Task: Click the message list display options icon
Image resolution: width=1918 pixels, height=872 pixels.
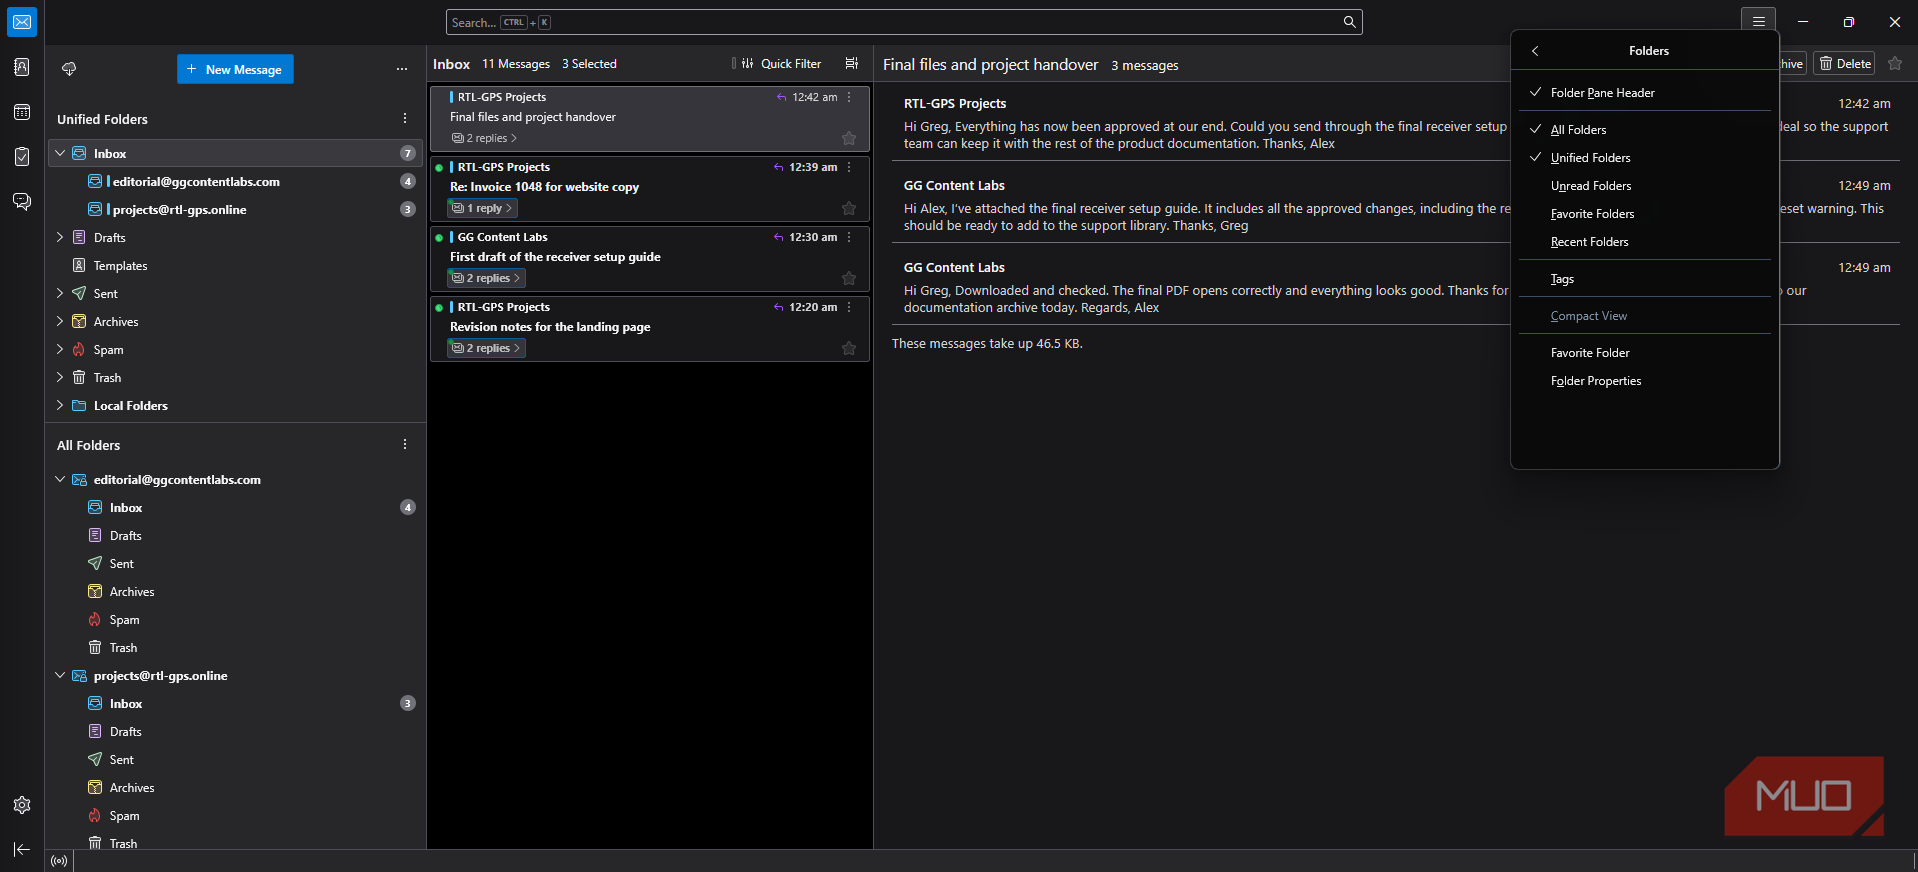Action: (x=852, y=63)
